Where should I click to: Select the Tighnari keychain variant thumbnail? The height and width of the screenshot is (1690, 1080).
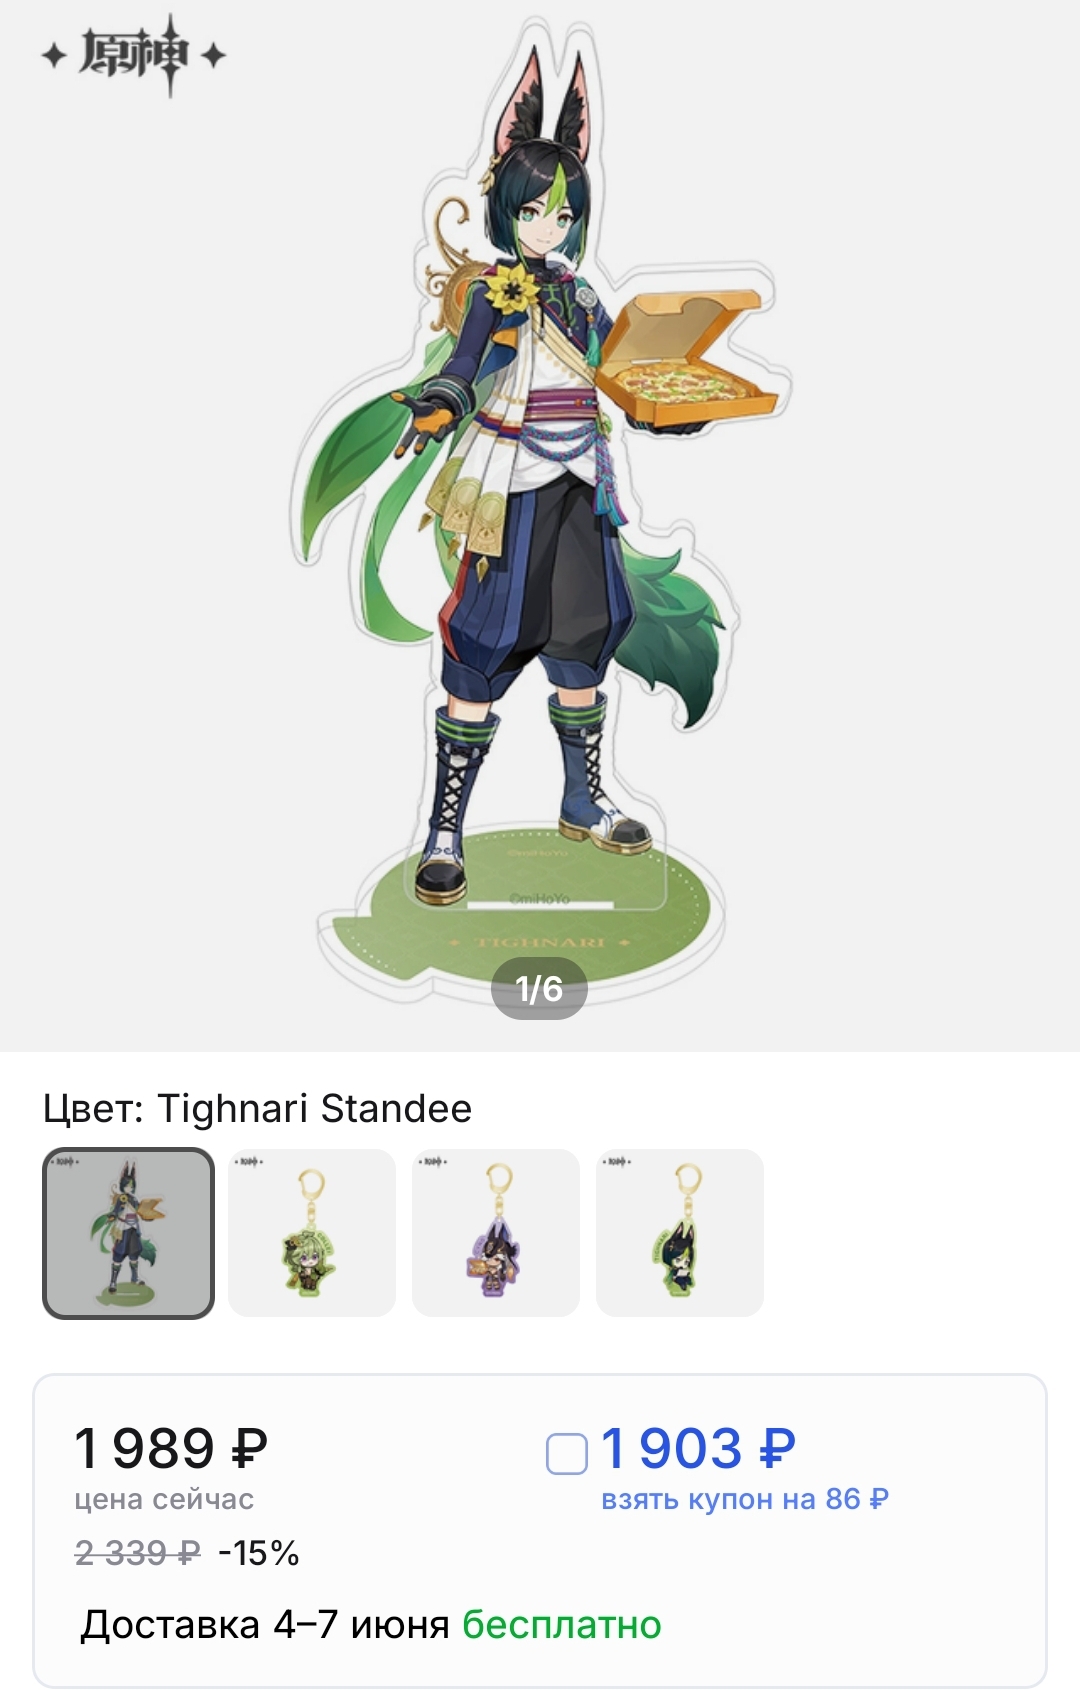(680, 1233)
